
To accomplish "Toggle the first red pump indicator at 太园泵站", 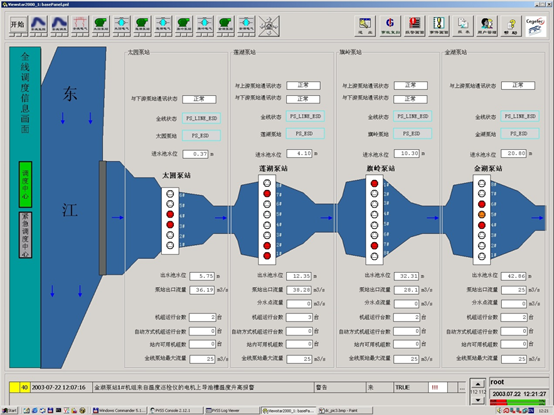I will tap(170, 214).
